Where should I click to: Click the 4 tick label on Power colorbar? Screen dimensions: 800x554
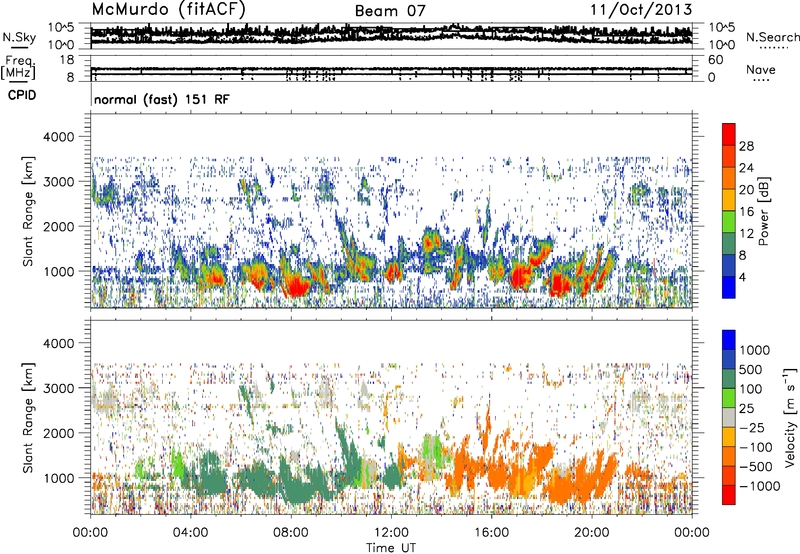[x=742, y=277]
